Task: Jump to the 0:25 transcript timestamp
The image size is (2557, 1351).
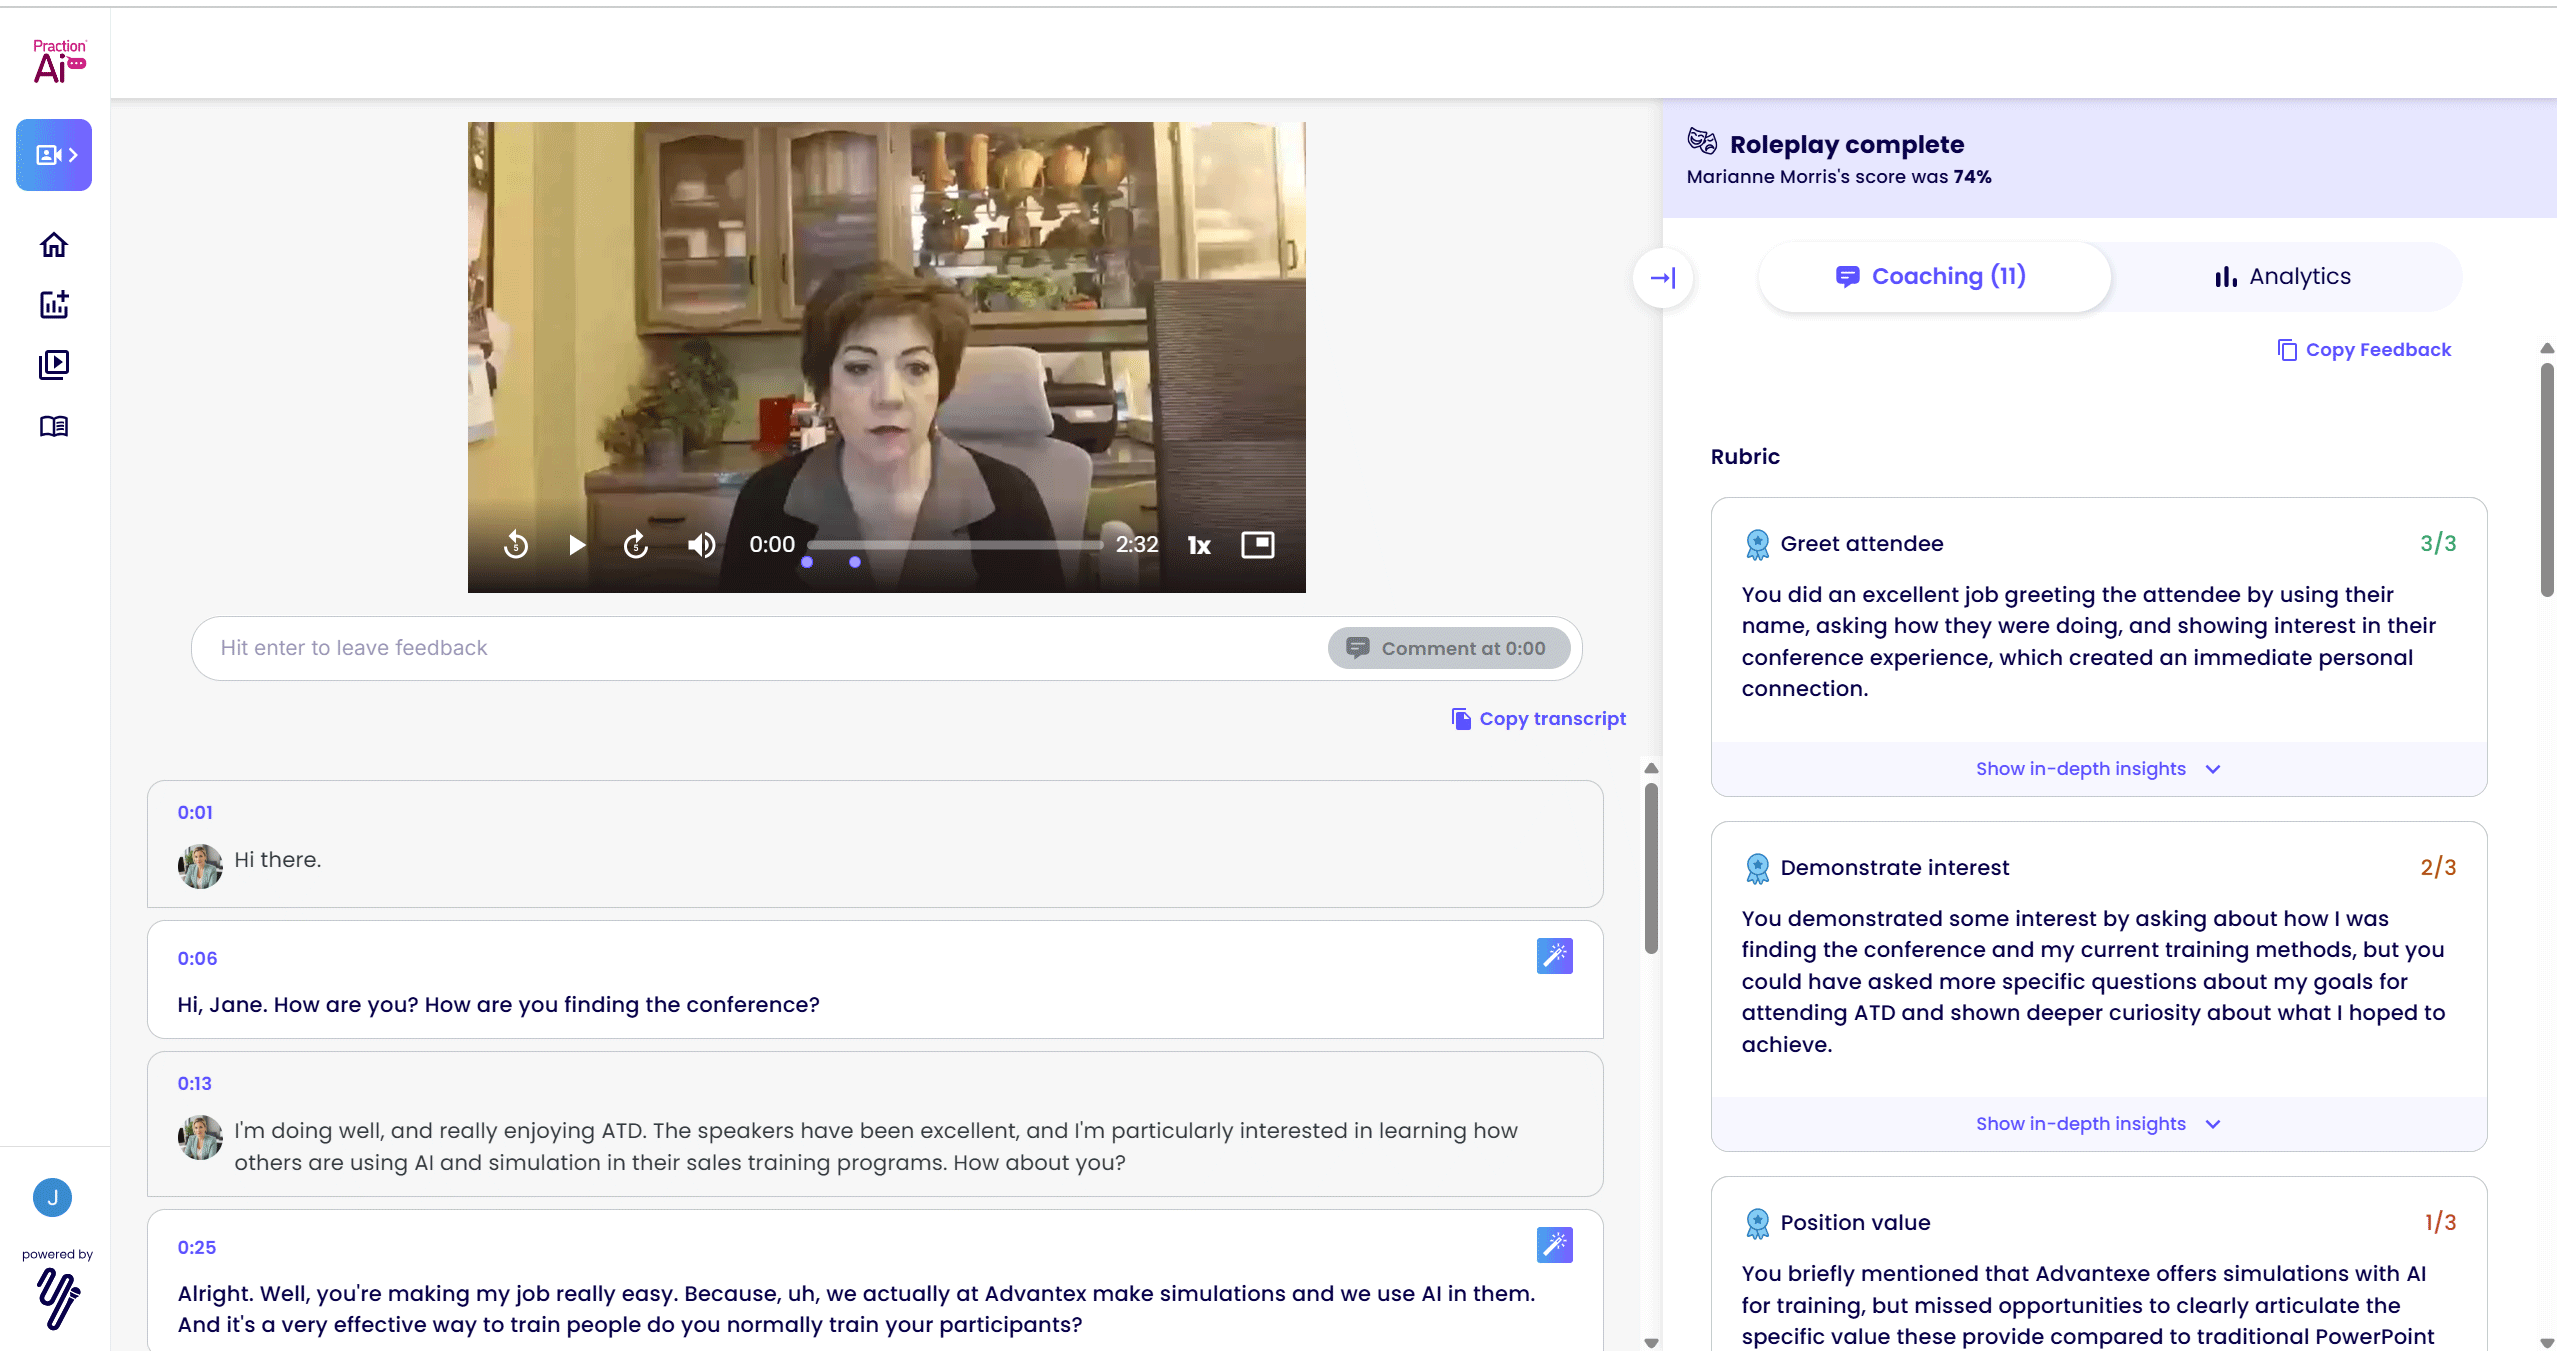Action: (197, 1248)
